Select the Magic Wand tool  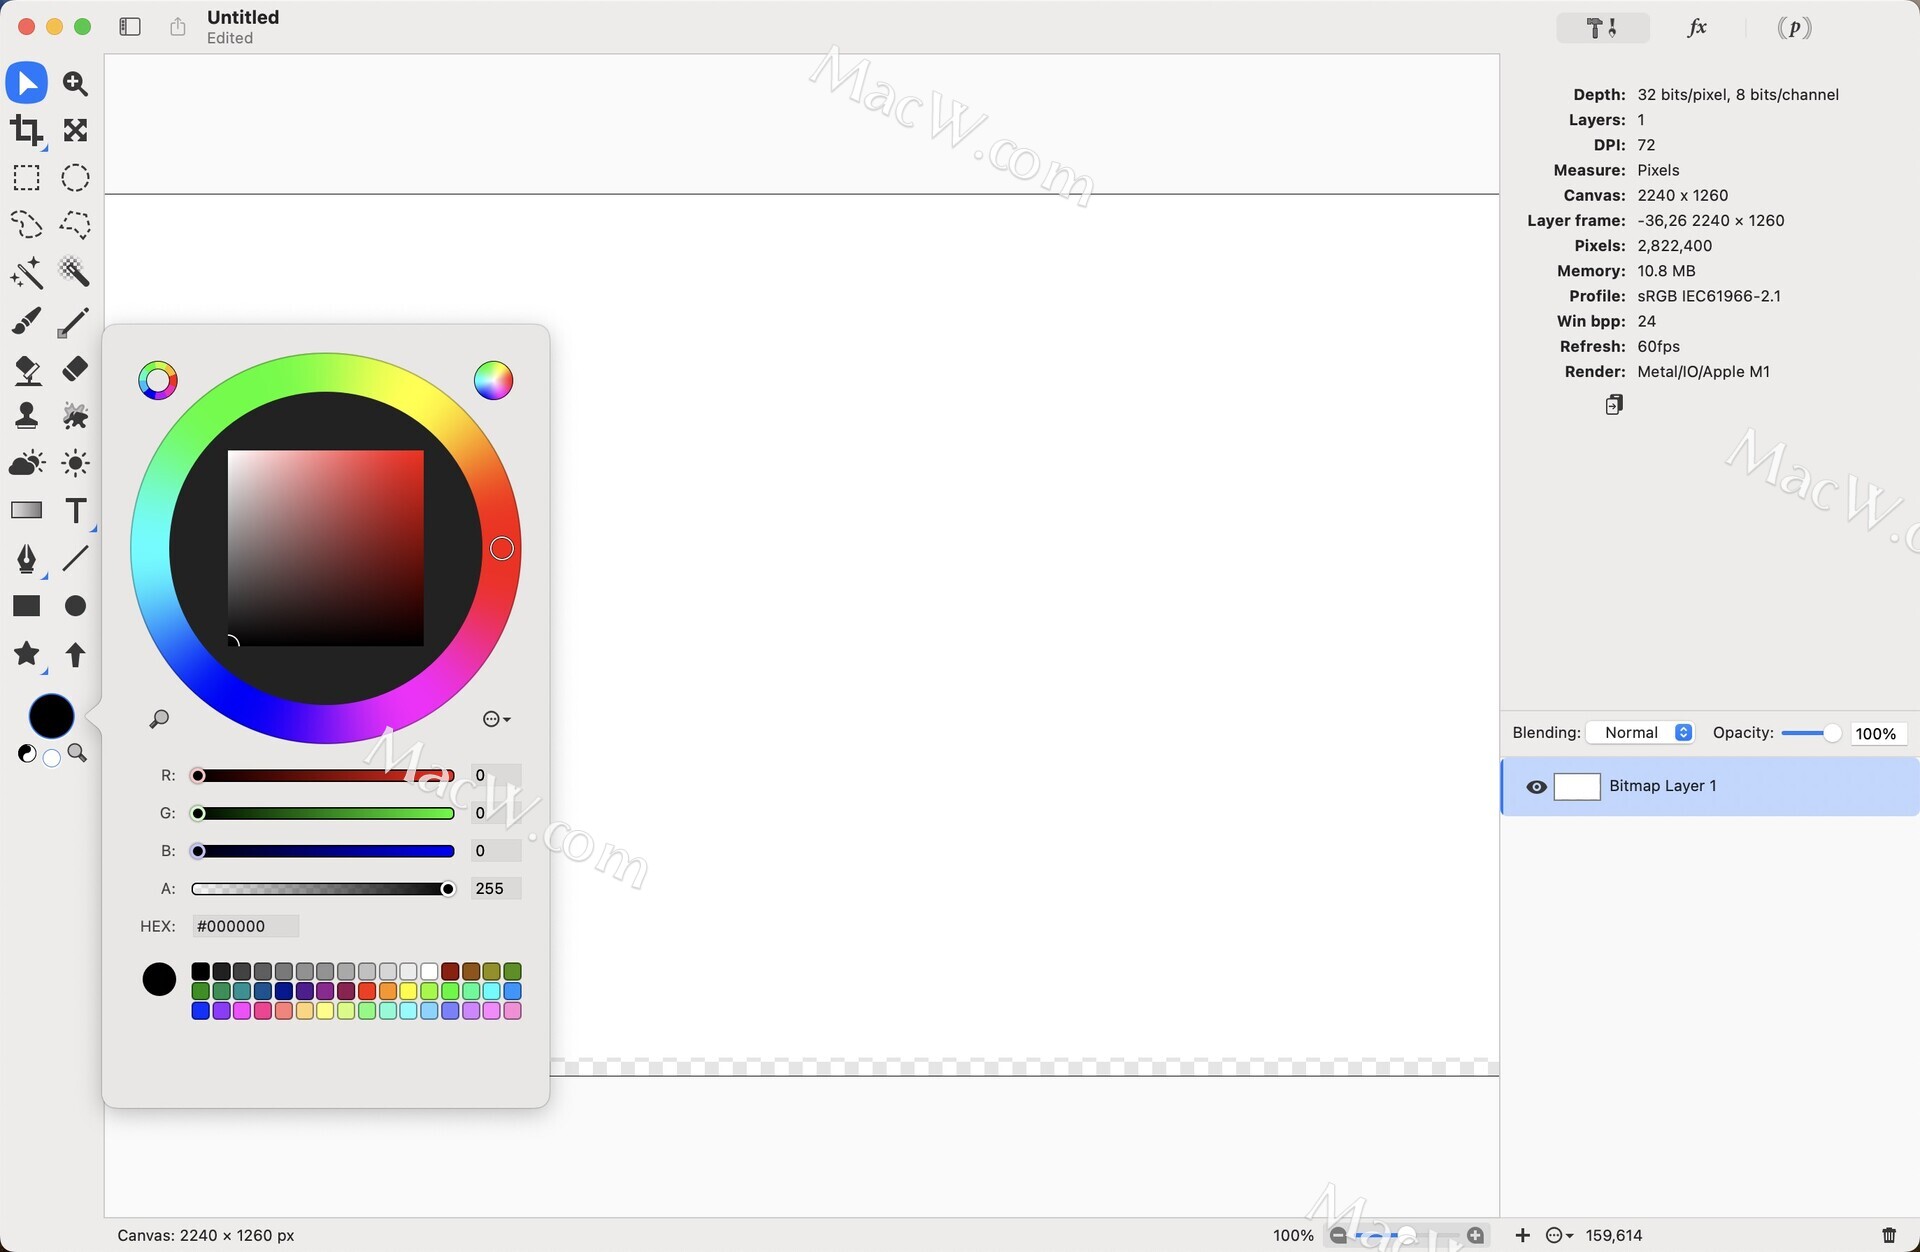point(26,272)
